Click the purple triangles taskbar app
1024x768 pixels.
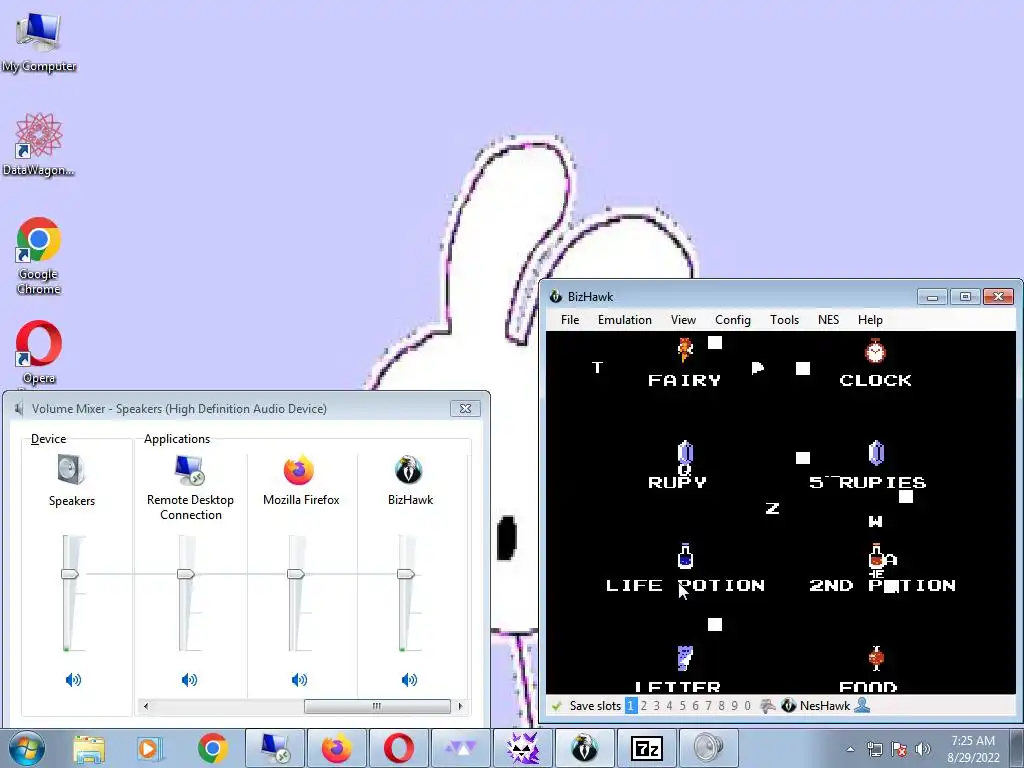point(460,748)
